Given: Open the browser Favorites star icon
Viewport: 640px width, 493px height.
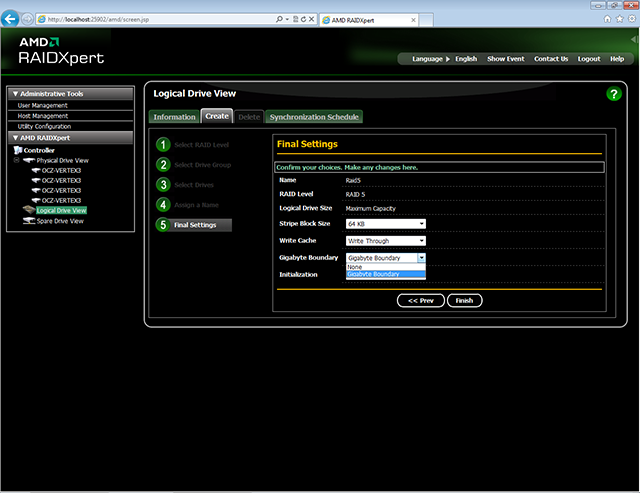Looking at the screenshot, I should [x=620, y=19].
